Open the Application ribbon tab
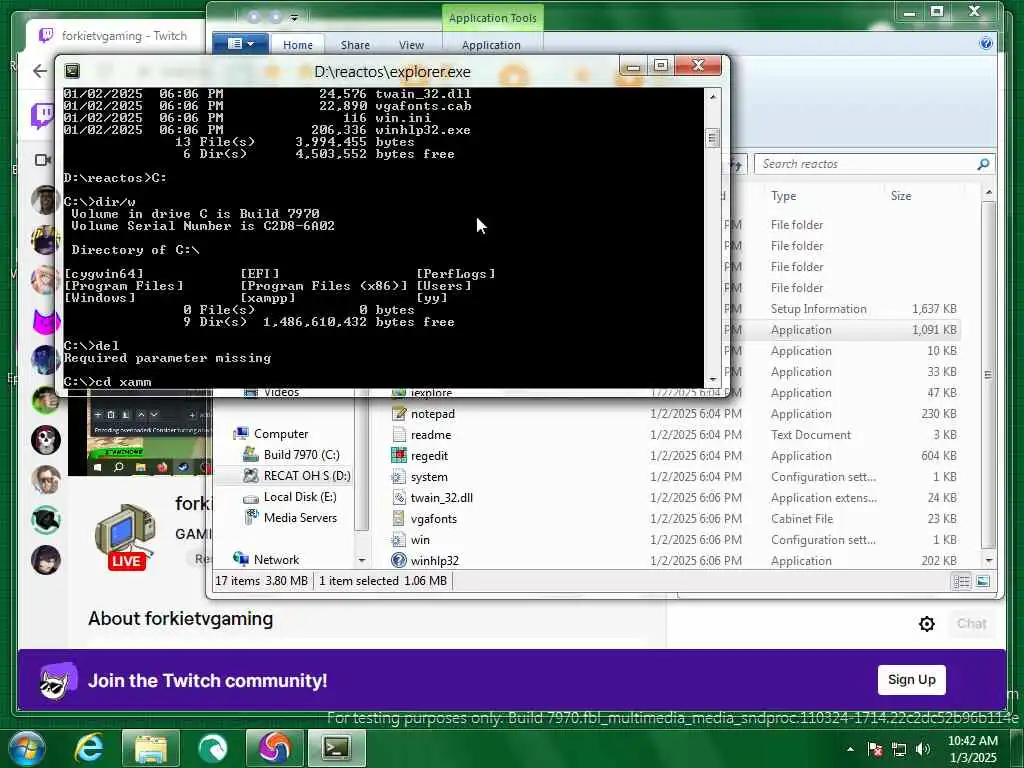 tap(491, 45)
